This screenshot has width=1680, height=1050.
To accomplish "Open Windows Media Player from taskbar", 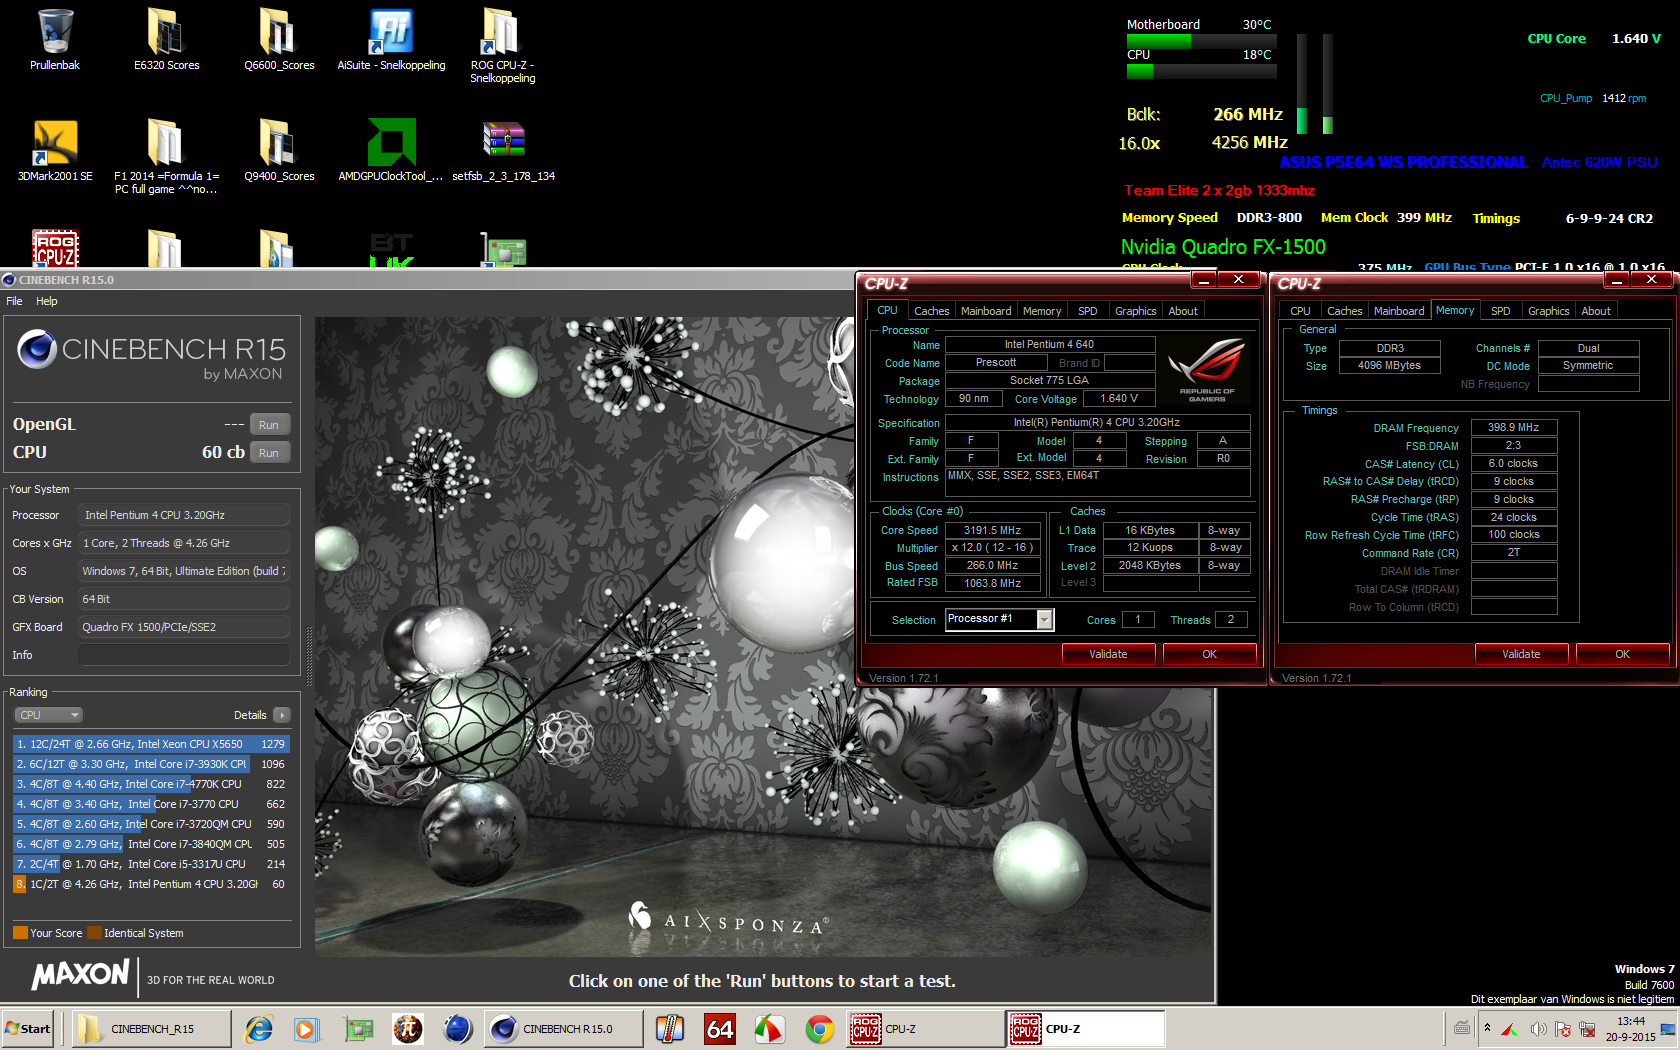I will coord(306,1028).
